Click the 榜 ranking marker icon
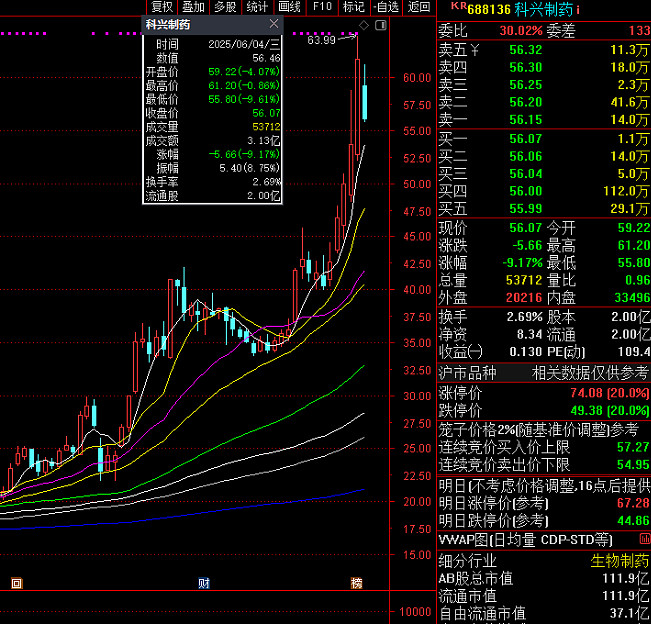 point(356,583)
